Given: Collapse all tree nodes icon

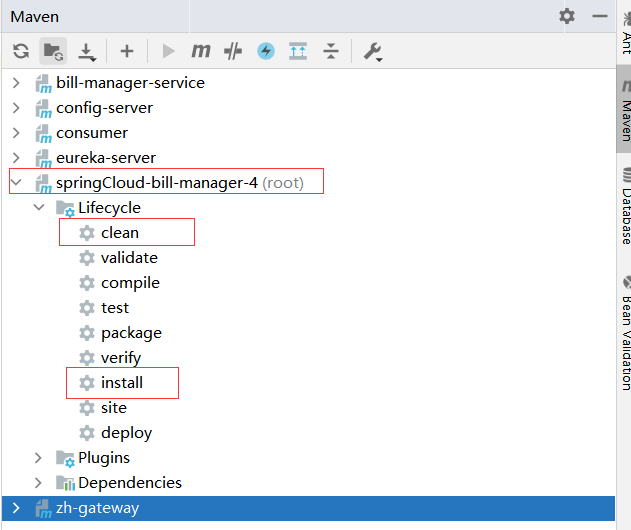Looking at the screenshot, I should 331,51.
